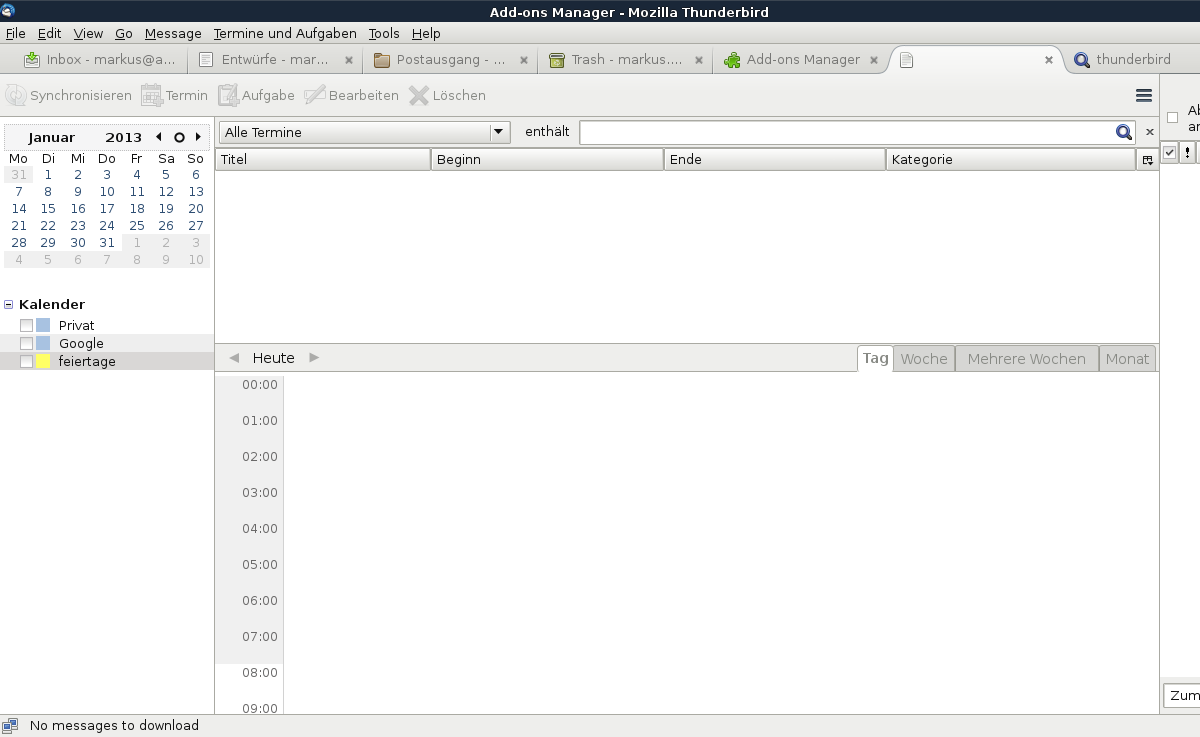This screenshot has width=1200, height=737.
Task: Open the Help menu
Action: pyautogui.click(x=426, y=33)
